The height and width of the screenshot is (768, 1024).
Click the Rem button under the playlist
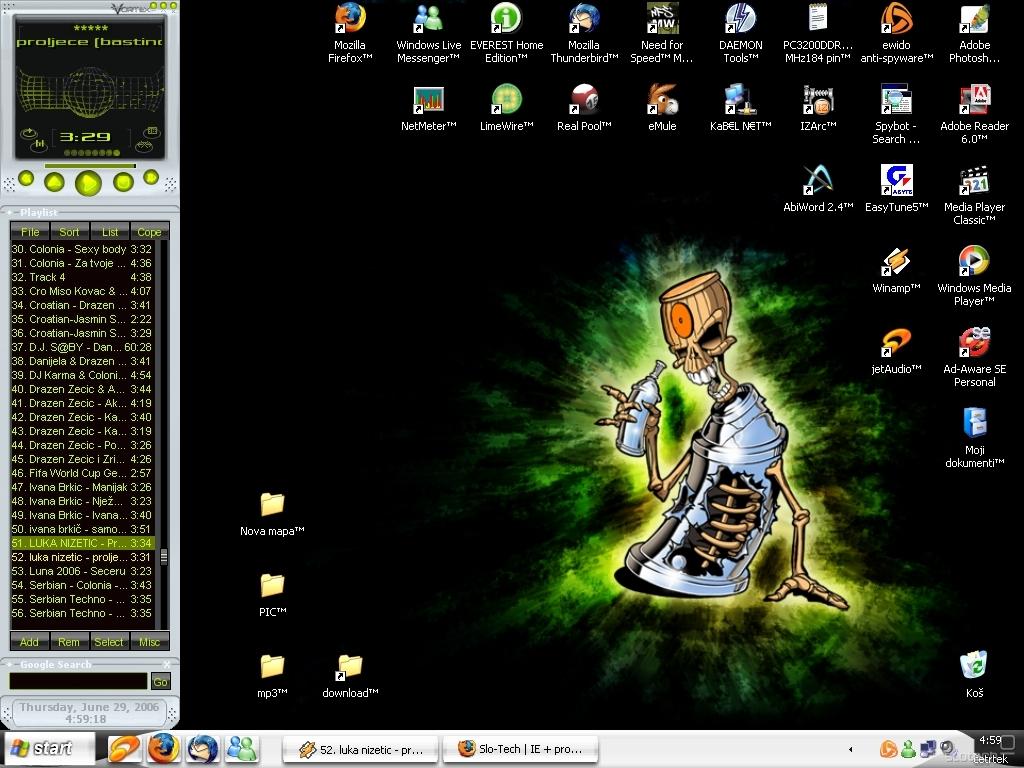[69, 642]
